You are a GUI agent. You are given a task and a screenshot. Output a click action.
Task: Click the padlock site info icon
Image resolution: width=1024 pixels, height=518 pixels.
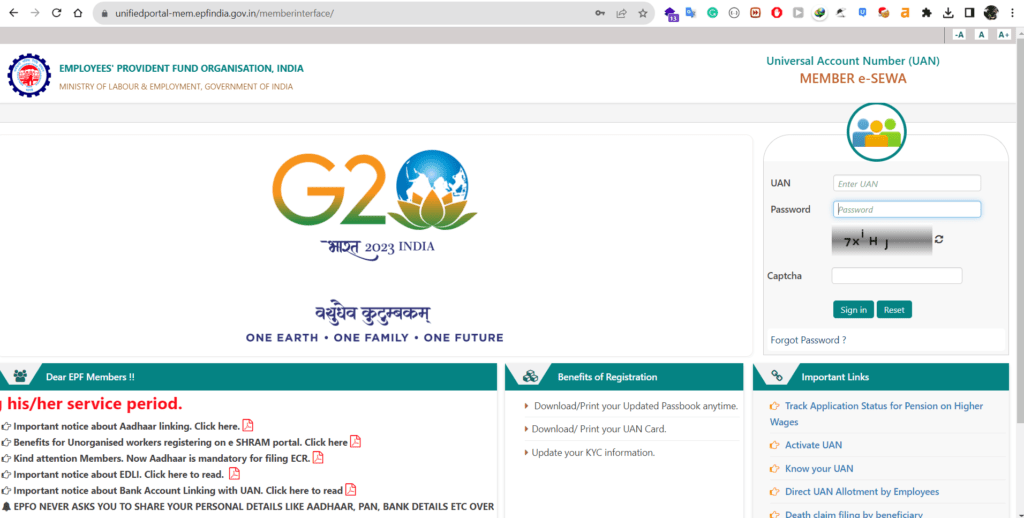[104, 13]
